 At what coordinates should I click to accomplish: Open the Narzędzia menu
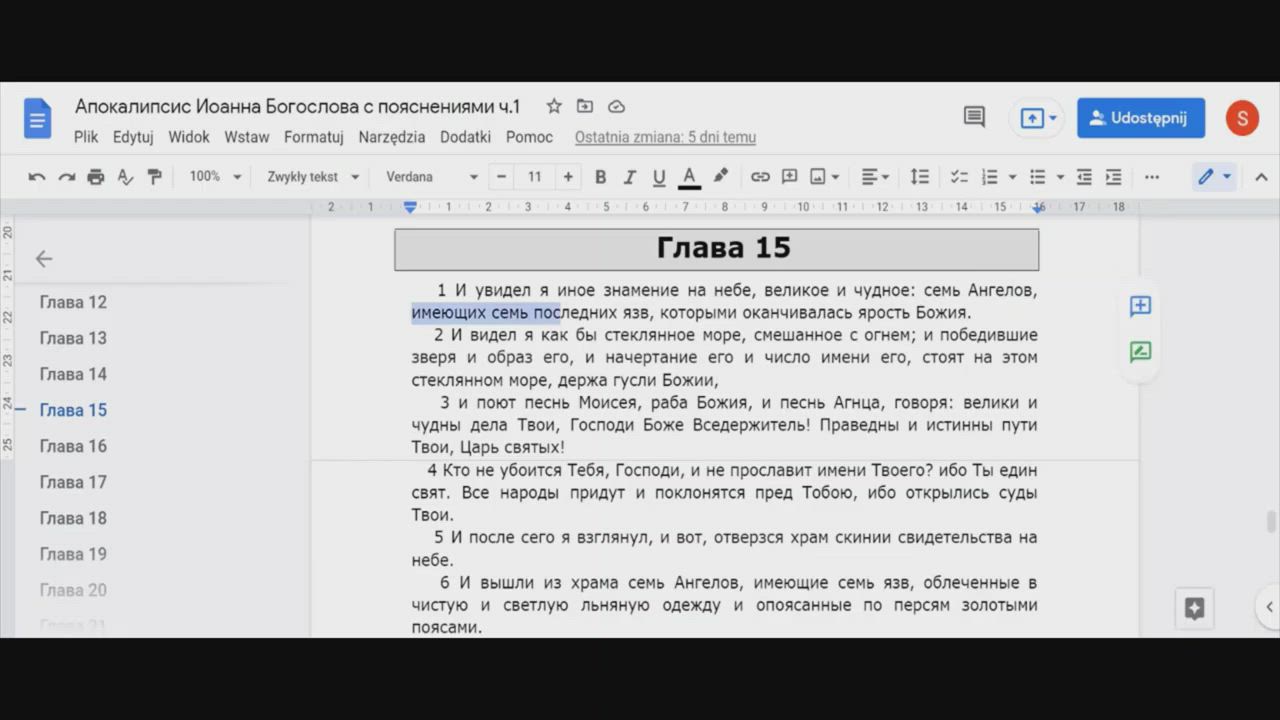pos(391,137)
